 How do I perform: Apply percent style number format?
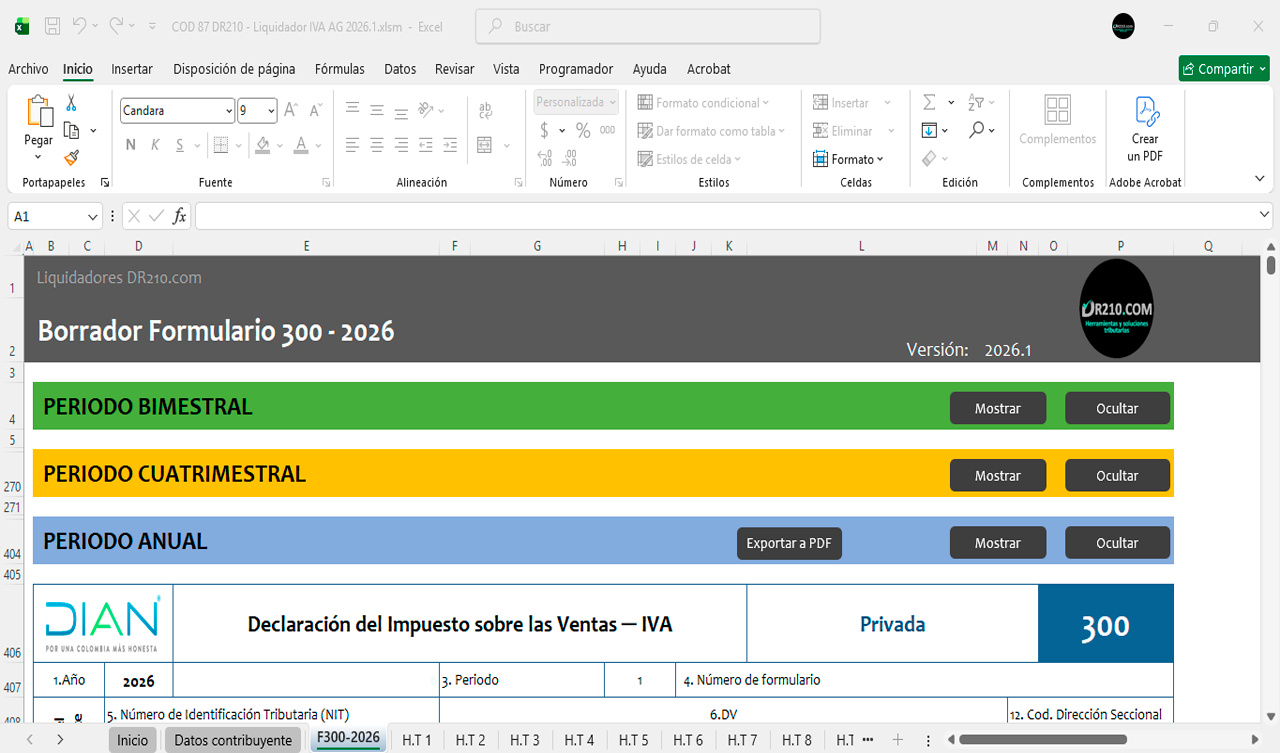[x=583, y=131]
